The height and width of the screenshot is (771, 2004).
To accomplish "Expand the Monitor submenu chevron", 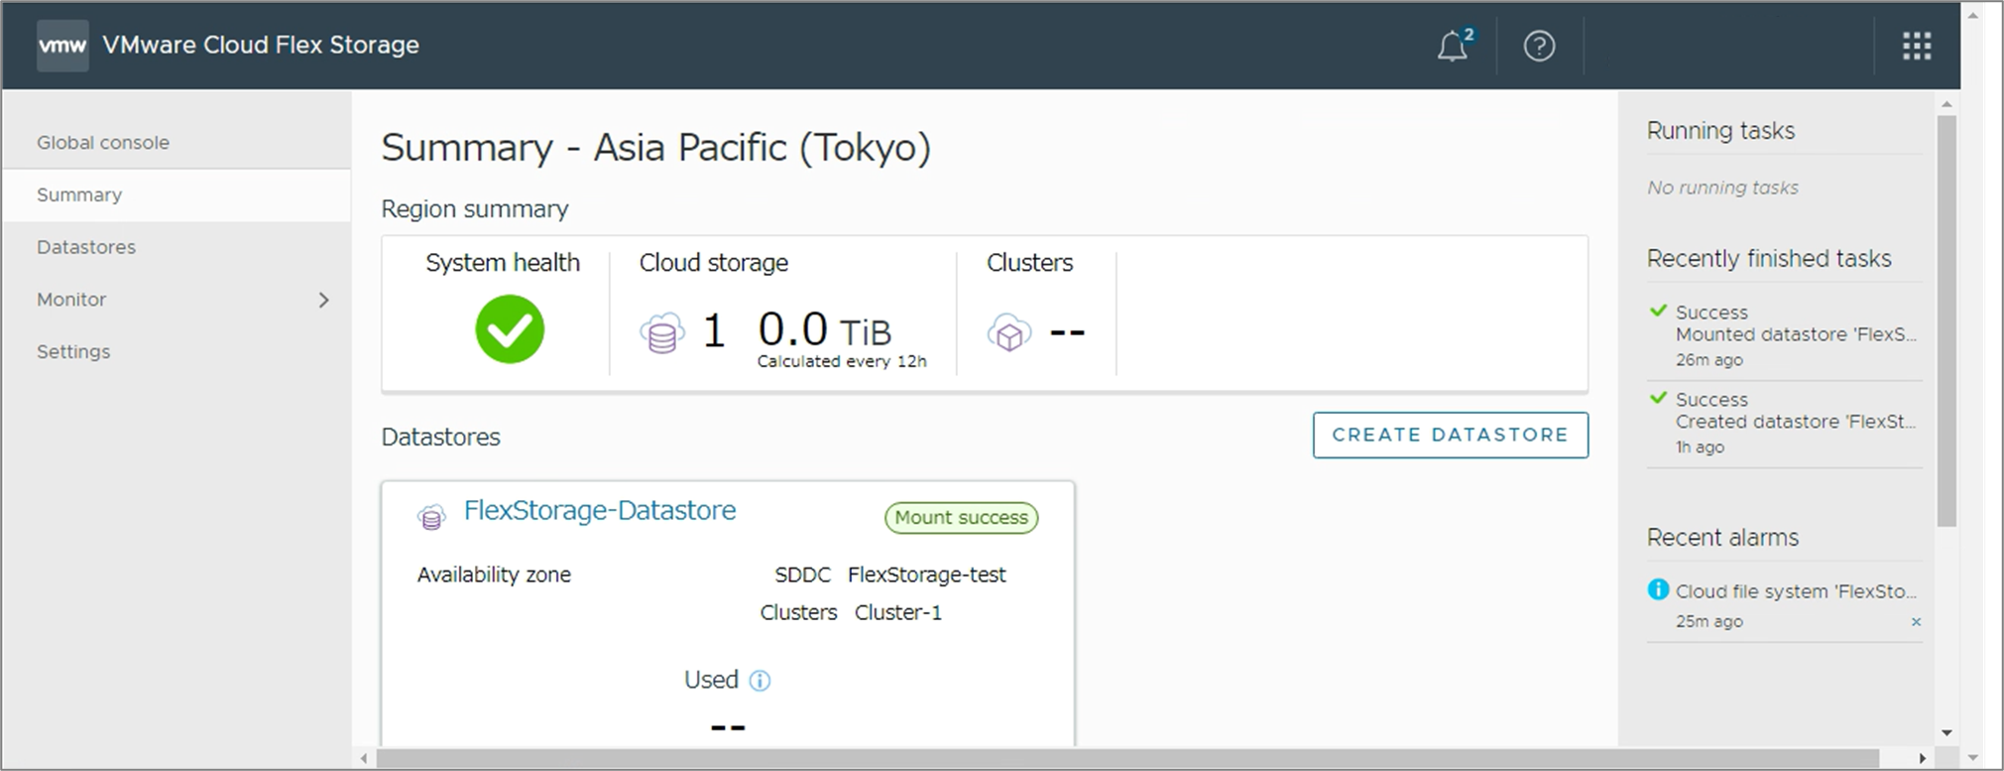I will point(323,300).
